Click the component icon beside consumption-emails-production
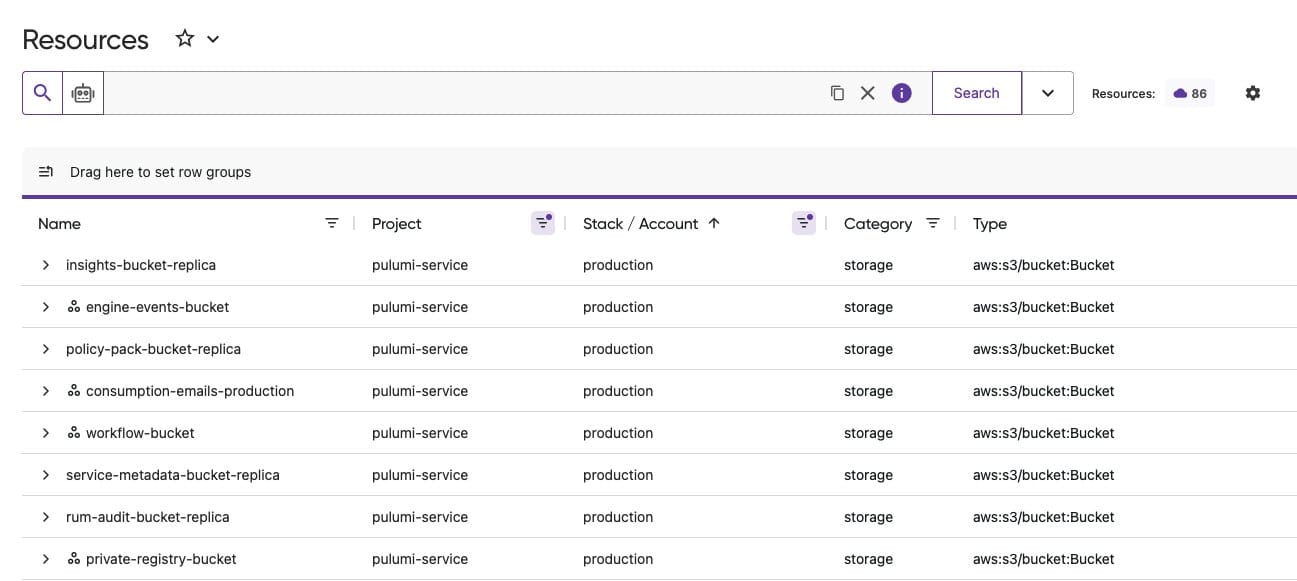1297x581 pixels. (73, 391)
